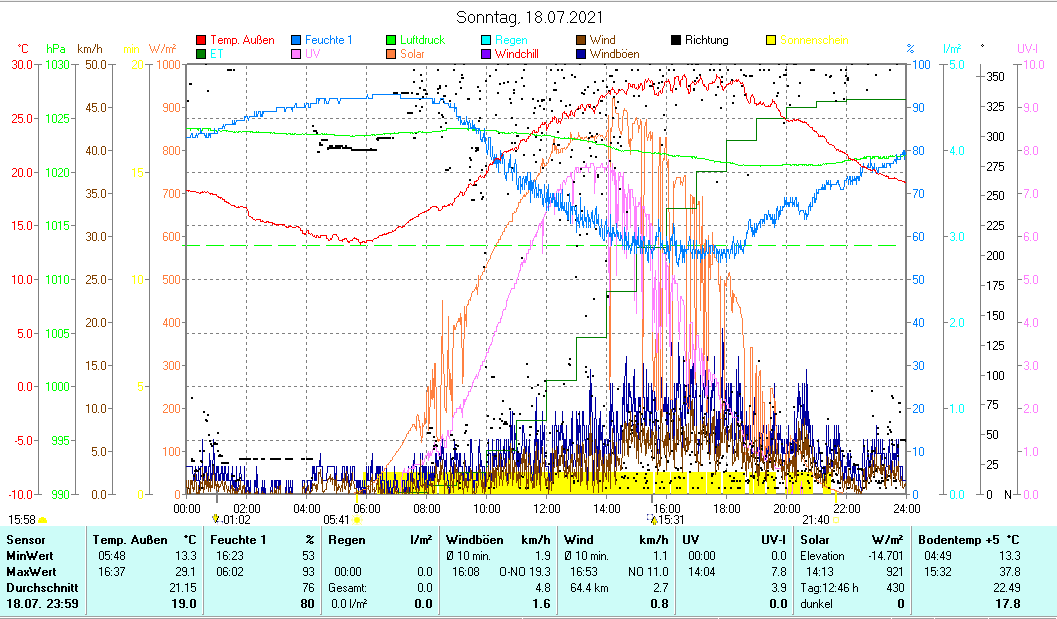Click the Windböen column header in table
The image size is (1057, 619).
click(475, 540)
